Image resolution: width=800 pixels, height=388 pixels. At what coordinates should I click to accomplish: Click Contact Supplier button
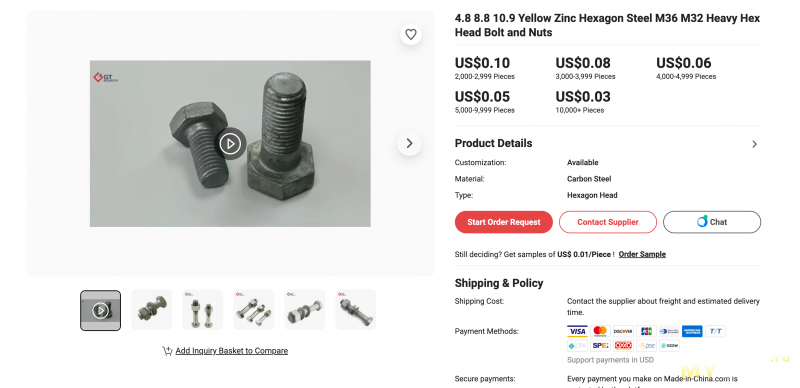point(608,222)
